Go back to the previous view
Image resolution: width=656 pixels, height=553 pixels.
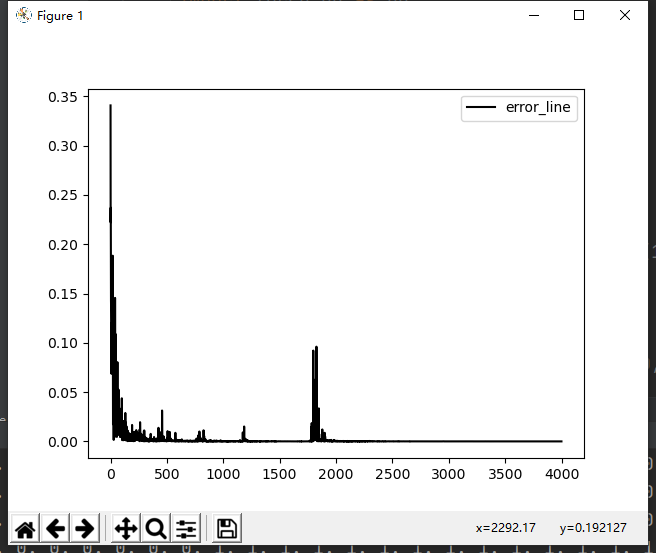(x=55, y=528)
